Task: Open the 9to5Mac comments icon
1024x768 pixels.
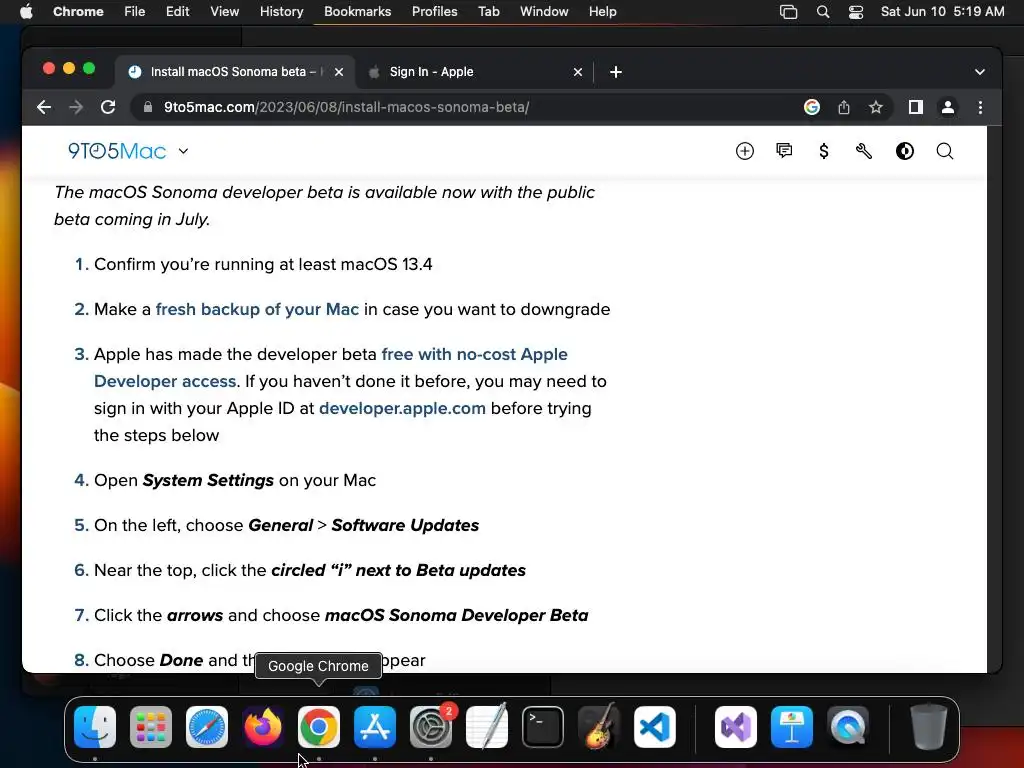Action: [x=784, y=151]
